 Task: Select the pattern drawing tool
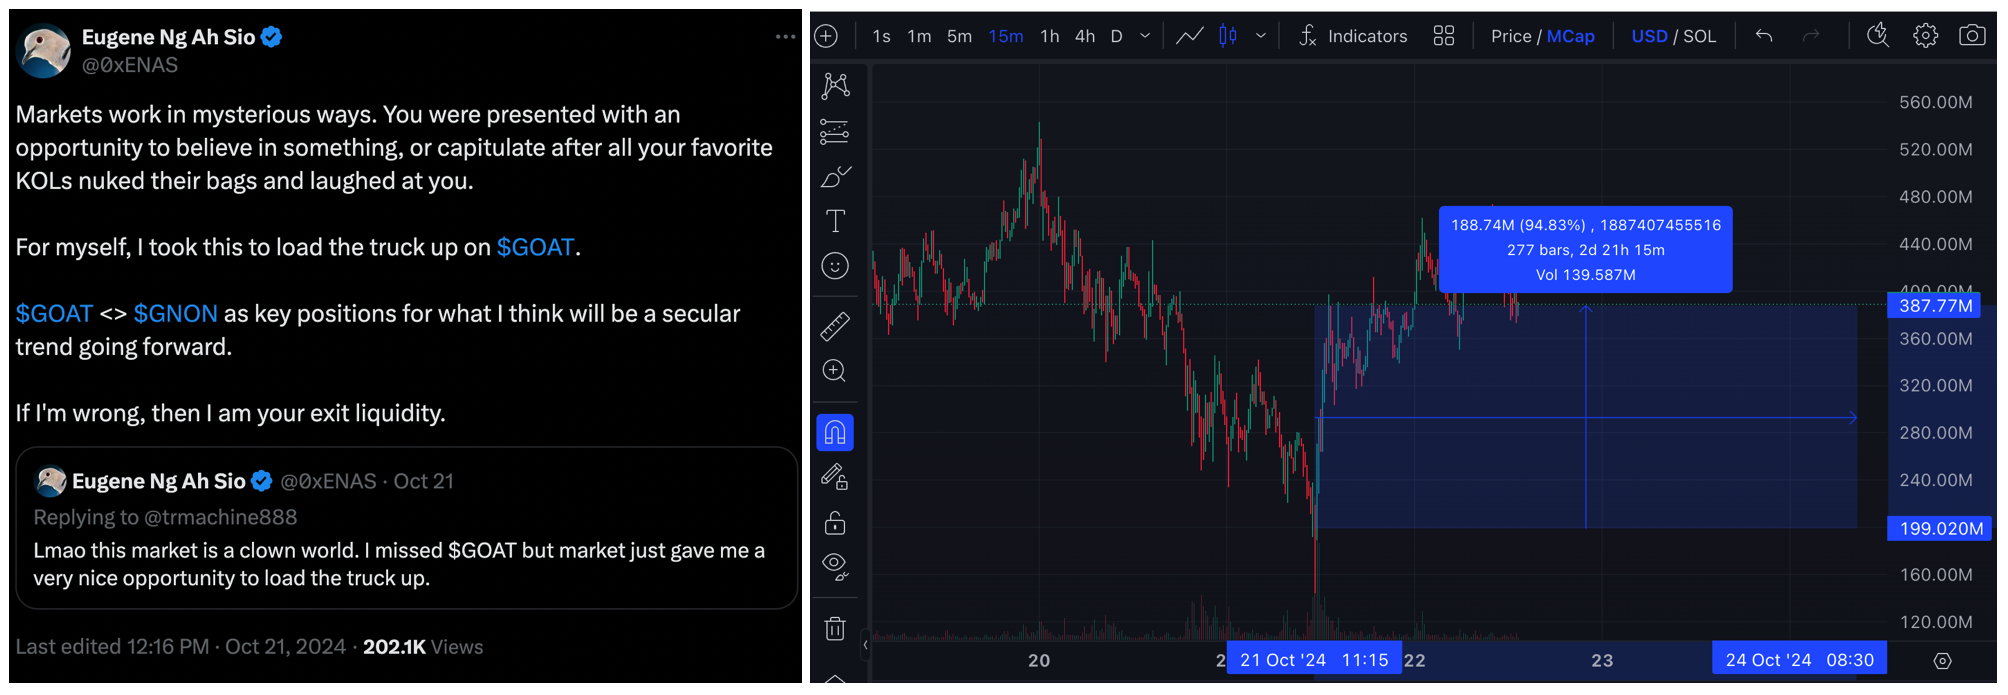tap(835, 86)
